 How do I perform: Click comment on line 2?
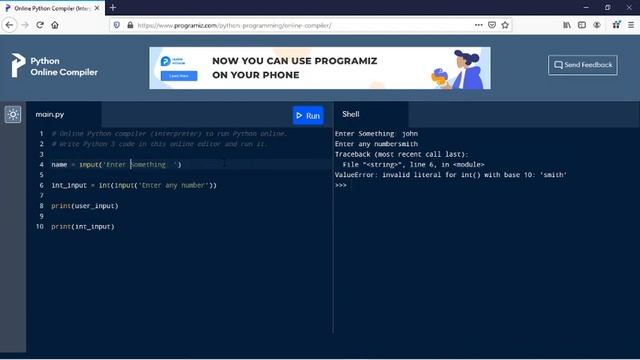click(x=159, y=144)
